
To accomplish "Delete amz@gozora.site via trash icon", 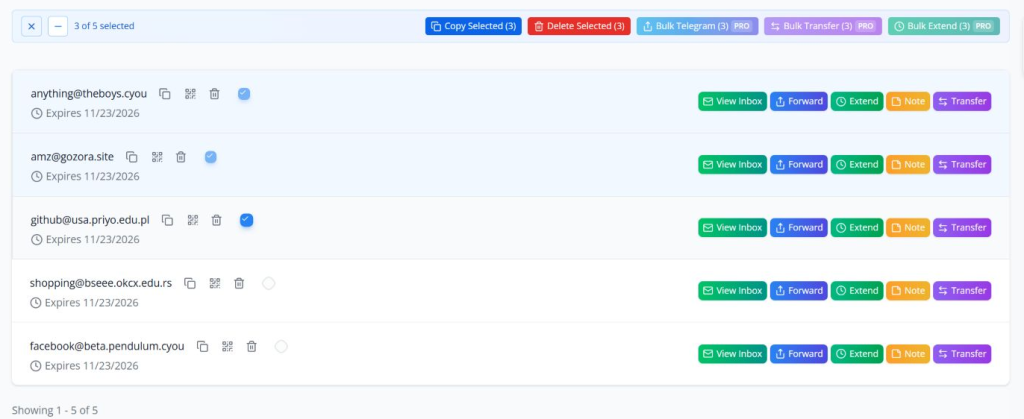I will tap(181, 157).
